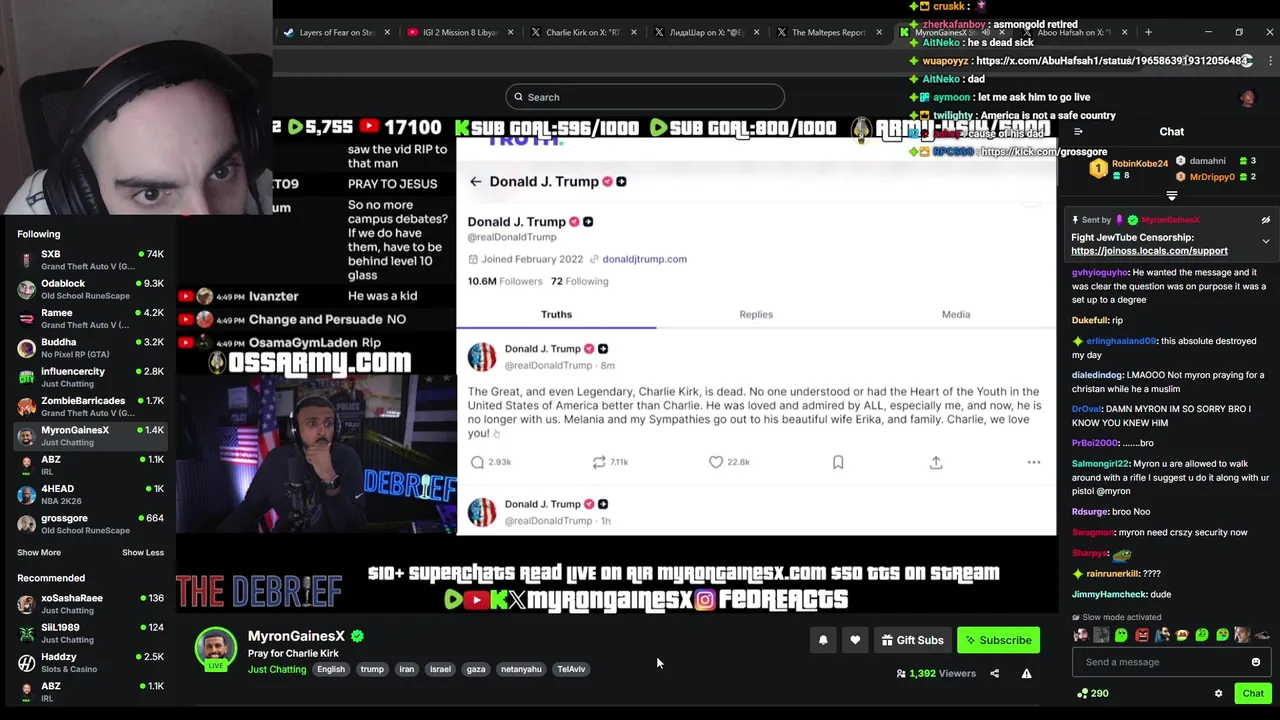The image size is (1280, 720).
Task: Open grossgore's channel in the sidebar
Action: (90, 524)
